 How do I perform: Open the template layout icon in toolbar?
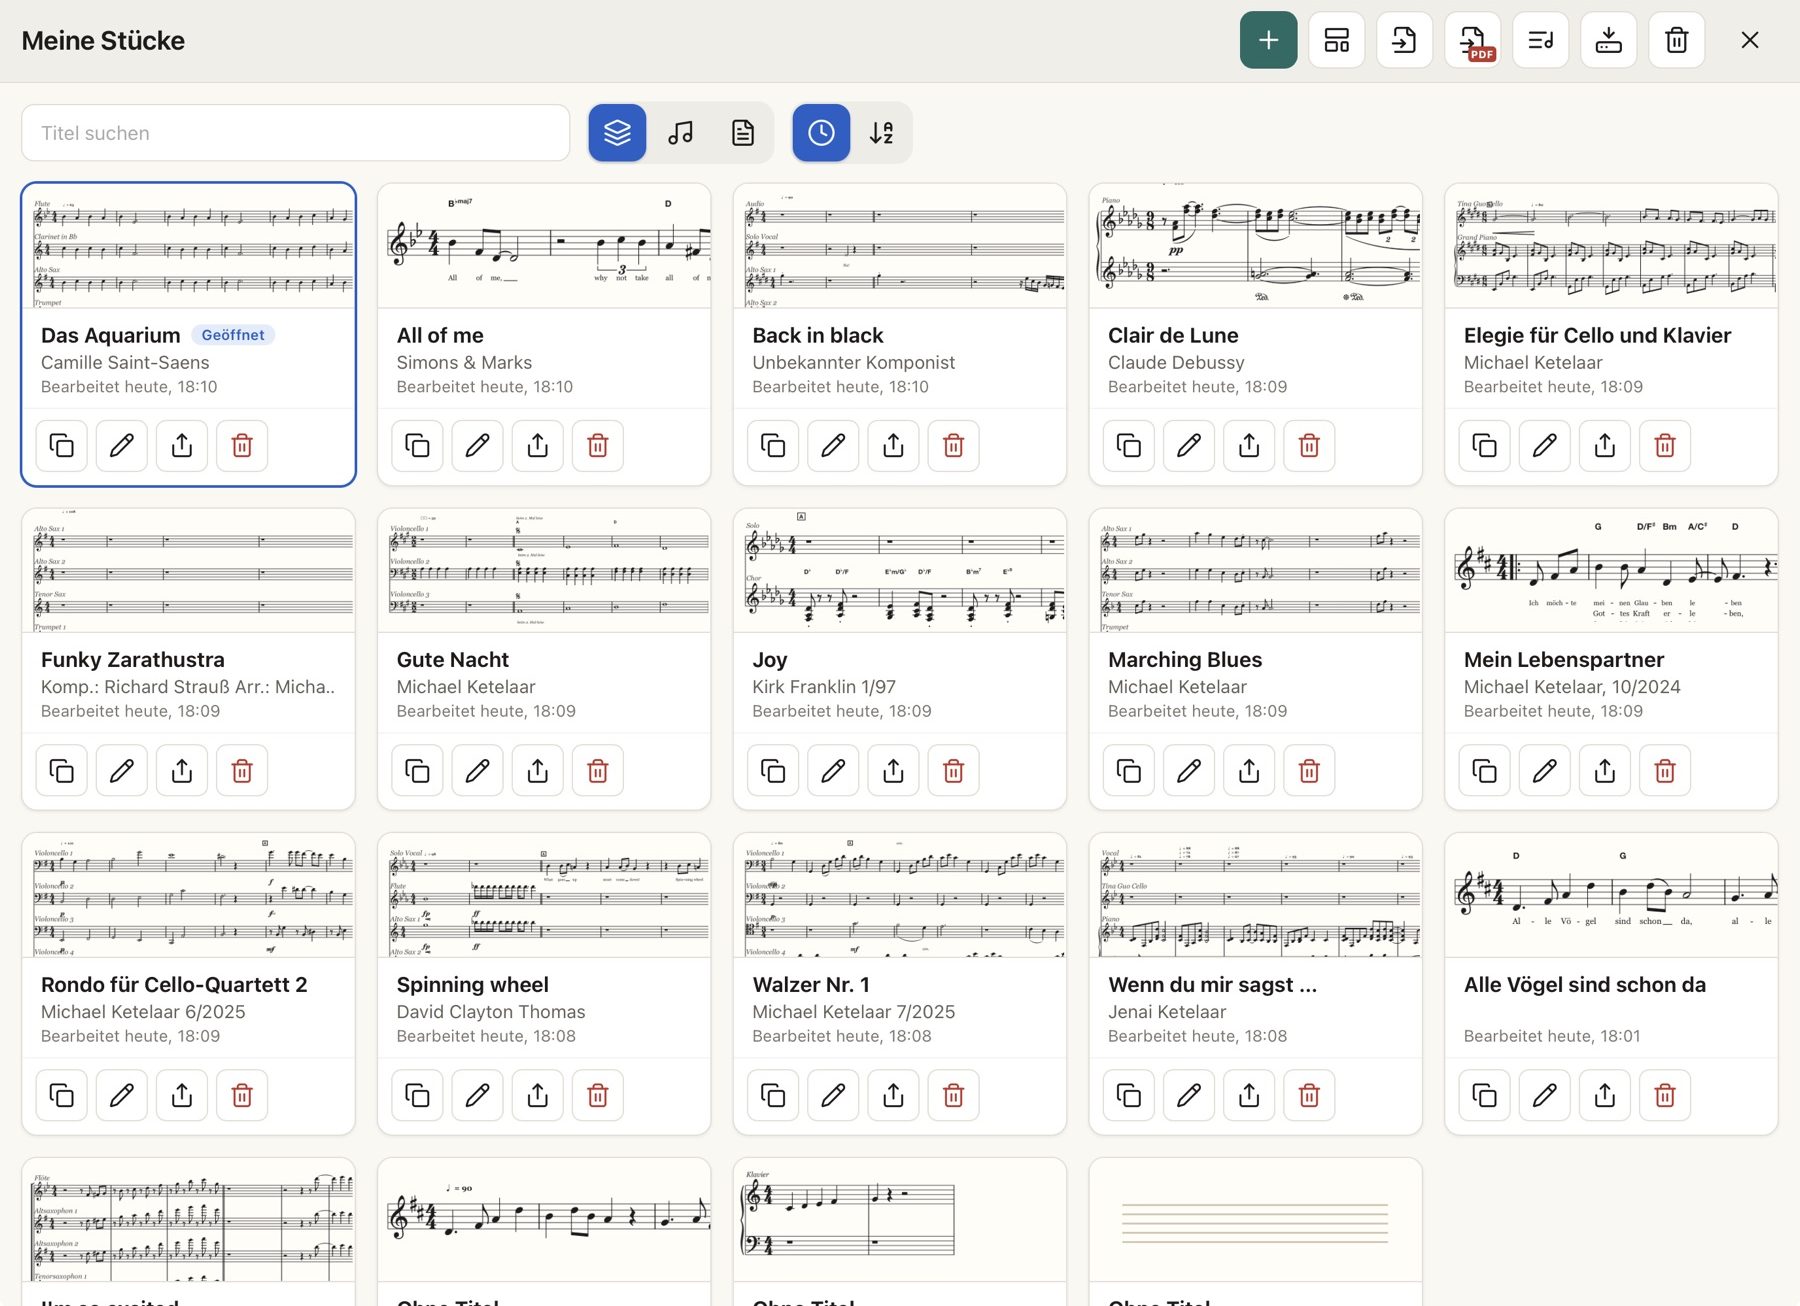pyautogui.click(x=1336, y=40)
